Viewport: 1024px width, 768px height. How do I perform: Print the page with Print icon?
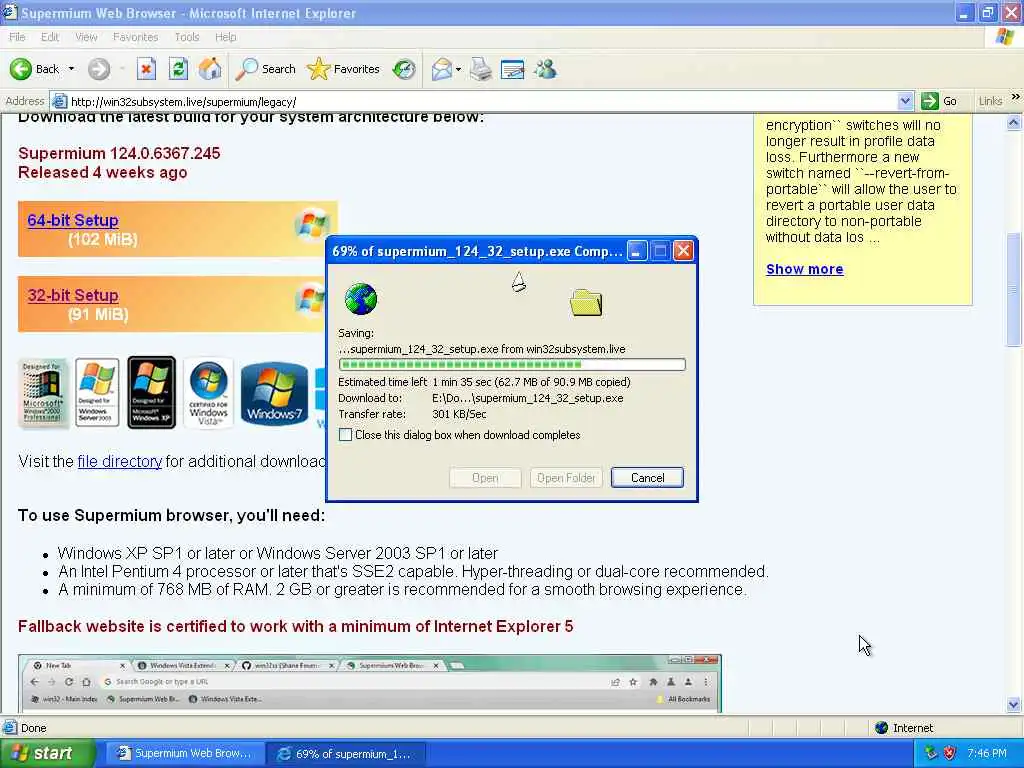click(481, 69)
